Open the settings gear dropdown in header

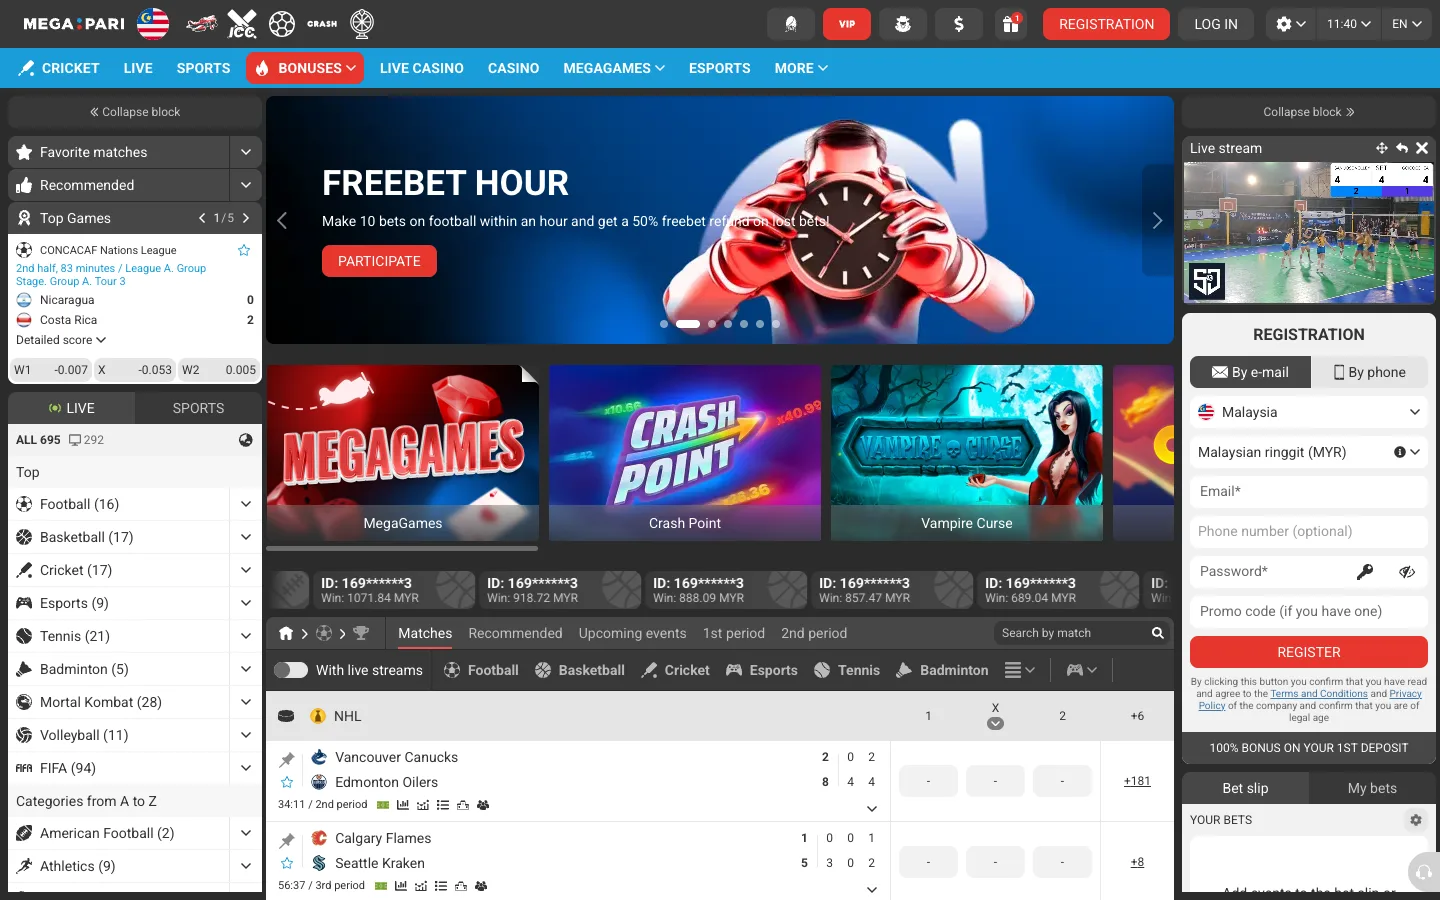[x=1291, y=24]
